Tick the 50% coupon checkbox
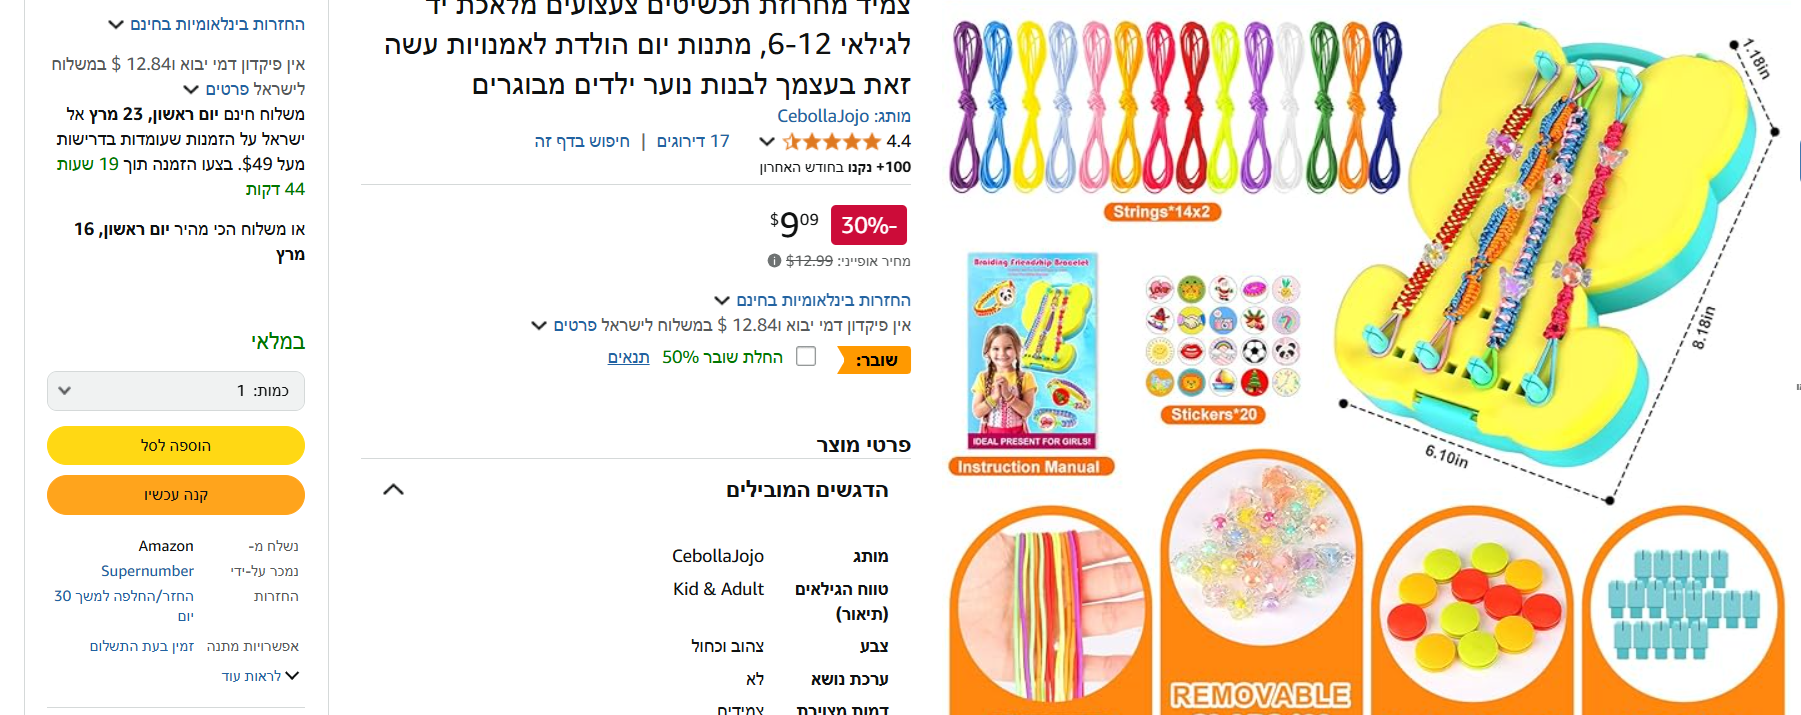The width and height of the screenshot is (1801, 715). coord(806,356)
